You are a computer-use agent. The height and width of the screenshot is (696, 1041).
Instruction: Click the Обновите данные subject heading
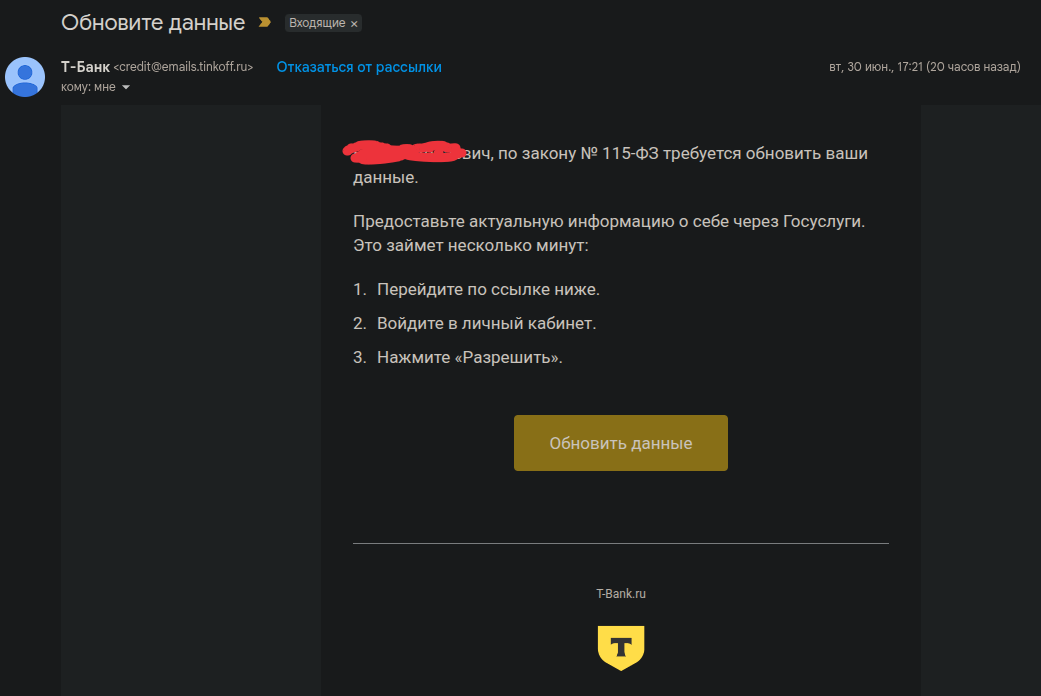coord(153,23)
